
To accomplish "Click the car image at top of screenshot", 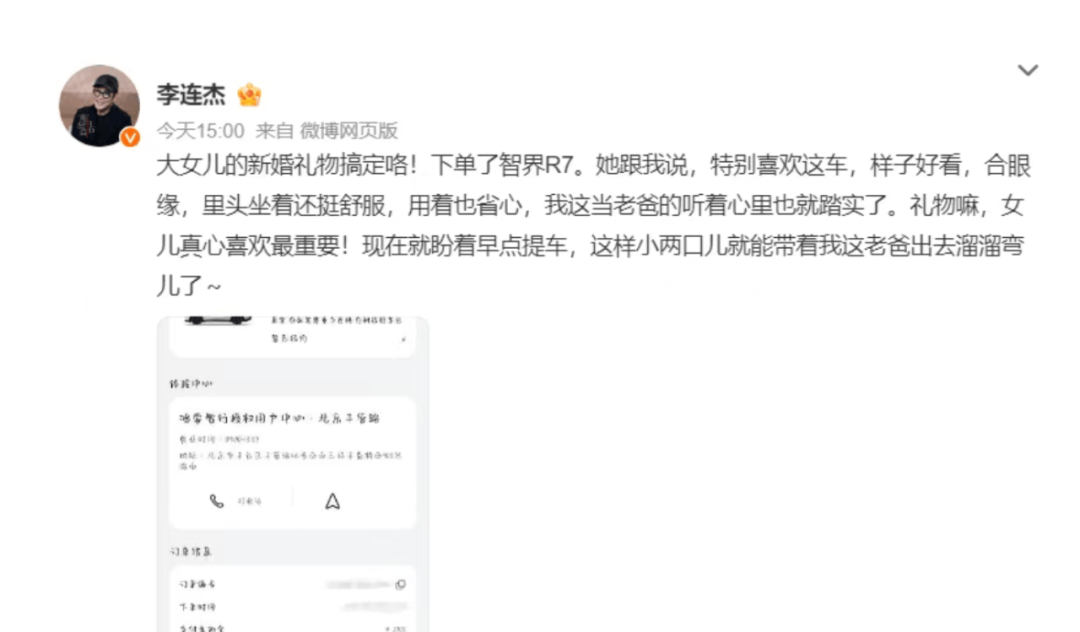I will click(218, 320).
